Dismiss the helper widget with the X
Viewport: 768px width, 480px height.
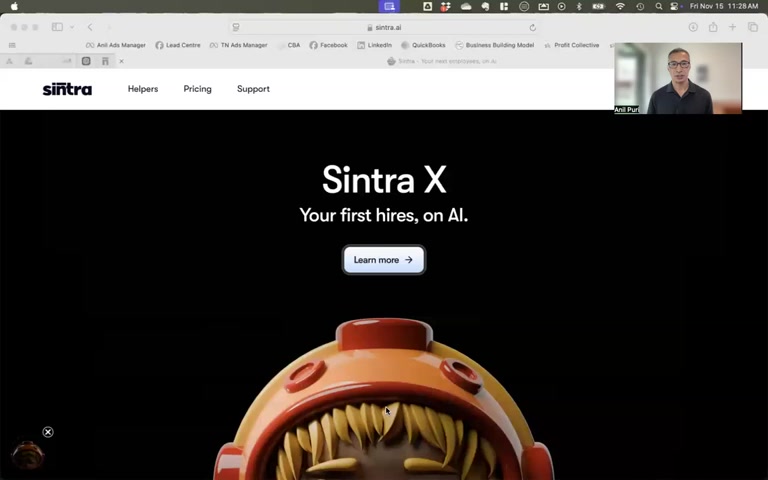pyautogui.click(x=48, y=432)
